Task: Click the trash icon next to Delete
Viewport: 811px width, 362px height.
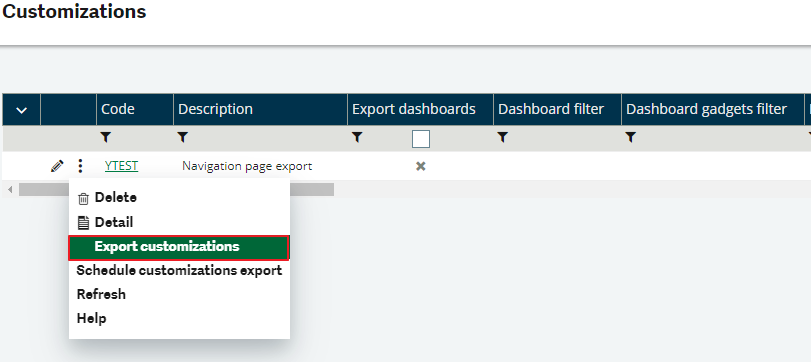Action: pyautogui.click(x=83, y=199)
